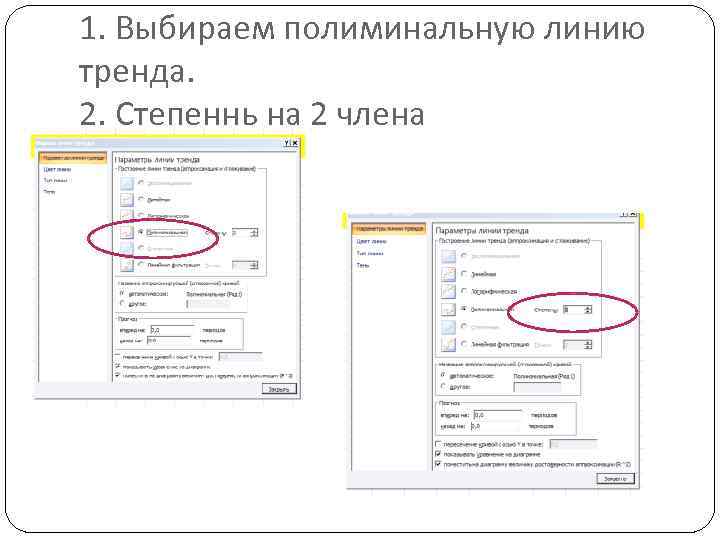This screenshot has width=720, height=540.
Task: Click Закрыть button in left dialog
Action: pos(279,389)
